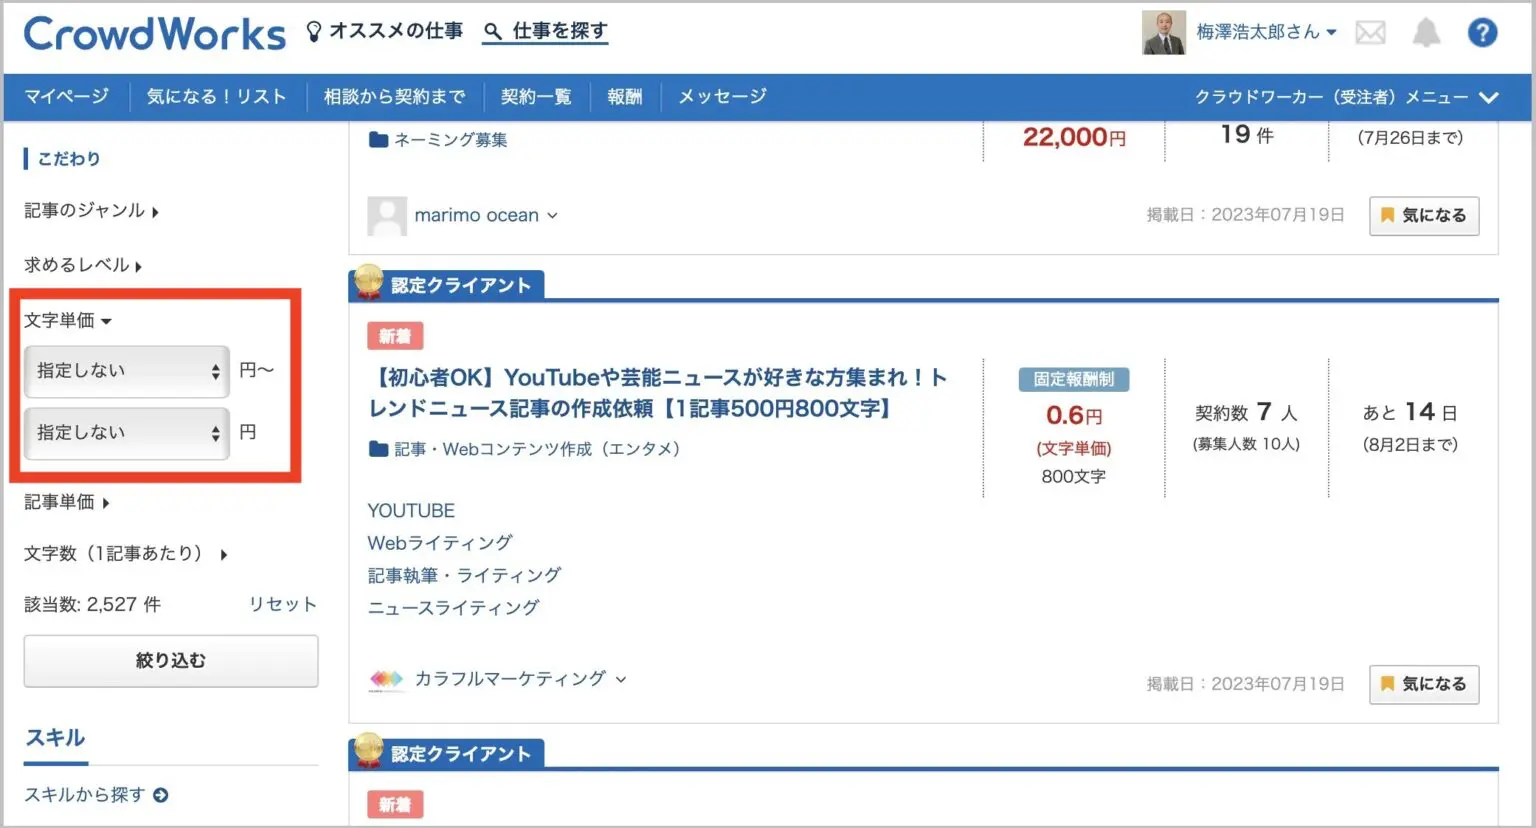1536x828 pixels.
Task: Open the メッセージ nav tab
Action: (x=722, y=97)
